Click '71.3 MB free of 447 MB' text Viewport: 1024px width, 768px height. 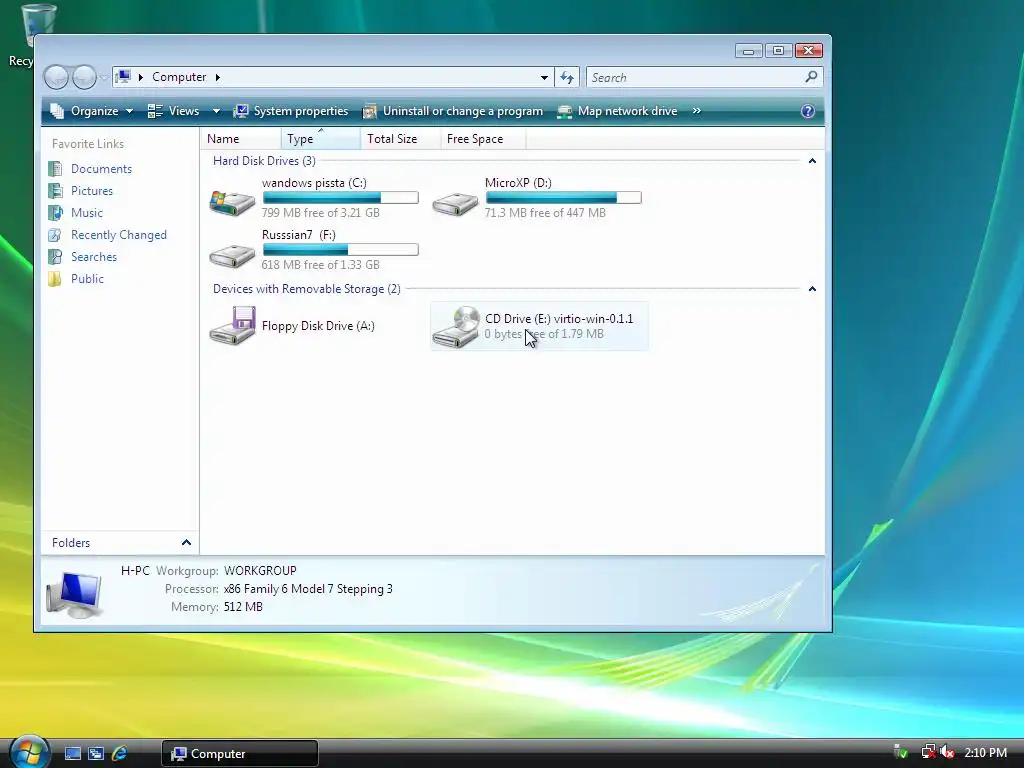545,213
